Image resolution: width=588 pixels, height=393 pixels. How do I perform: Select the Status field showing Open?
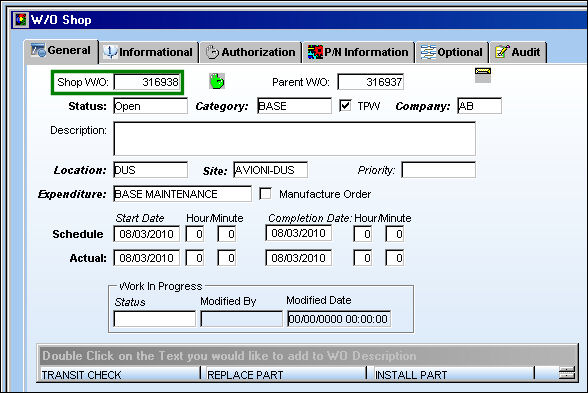(150, 106)
